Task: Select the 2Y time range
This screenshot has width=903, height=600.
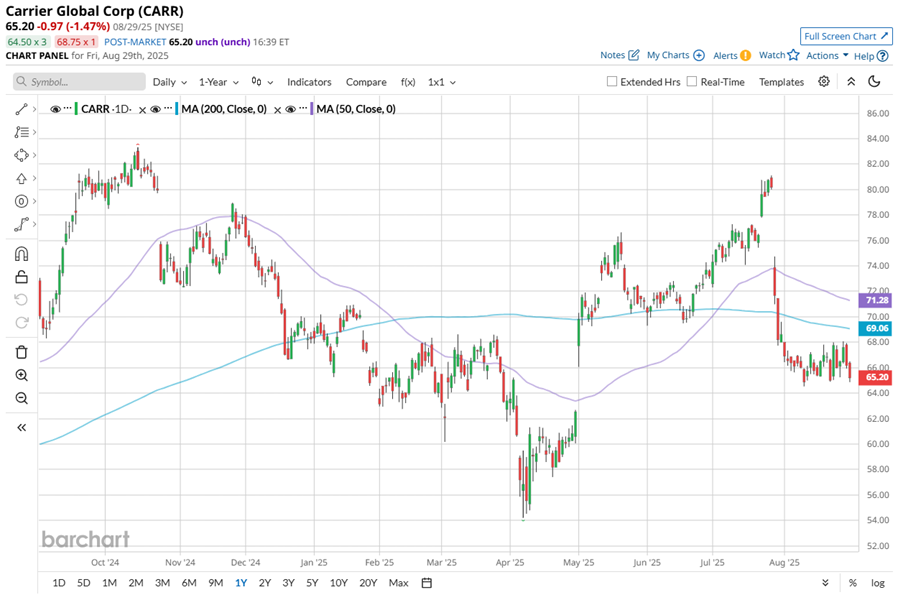Action: 264,583
